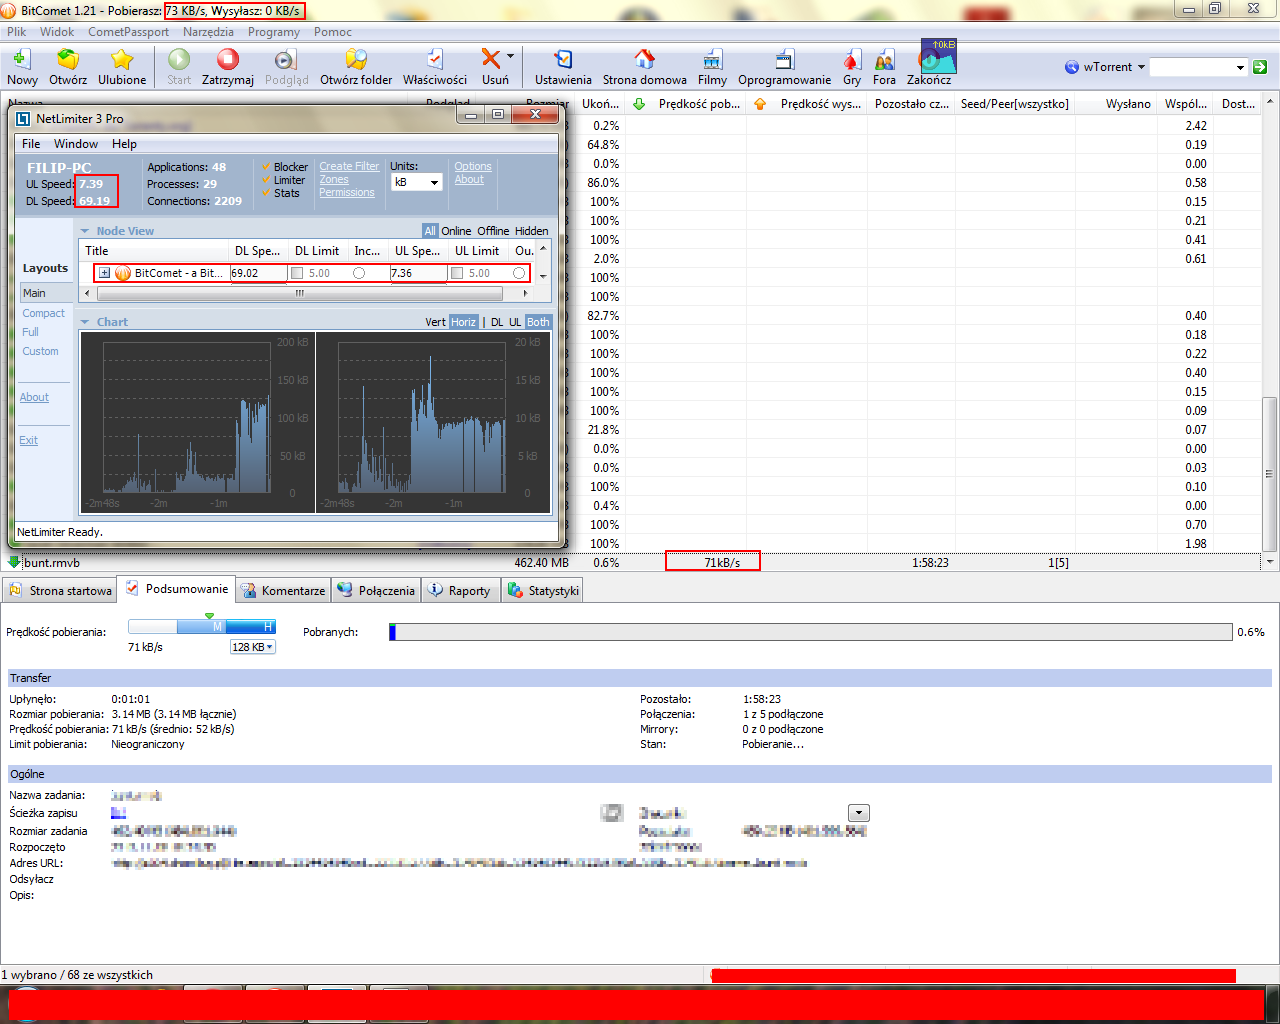The image size is (1280, 1024).
Task: Click the download arrow icon beside bunt.rmvb
Action: pyautogui.click(x=14, y=562)
